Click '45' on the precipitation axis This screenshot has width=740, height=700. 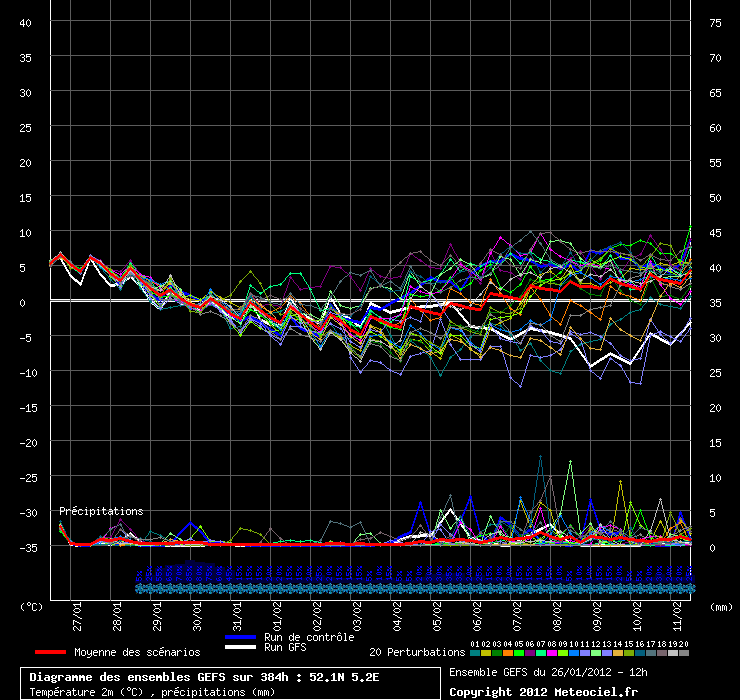point(715,233)
